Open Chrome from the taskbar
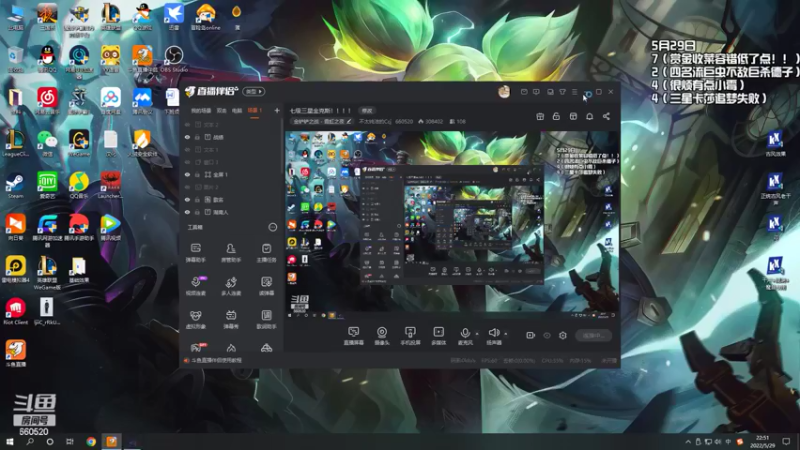The height and width of the screenshot is (450, 800). [91, 441]
